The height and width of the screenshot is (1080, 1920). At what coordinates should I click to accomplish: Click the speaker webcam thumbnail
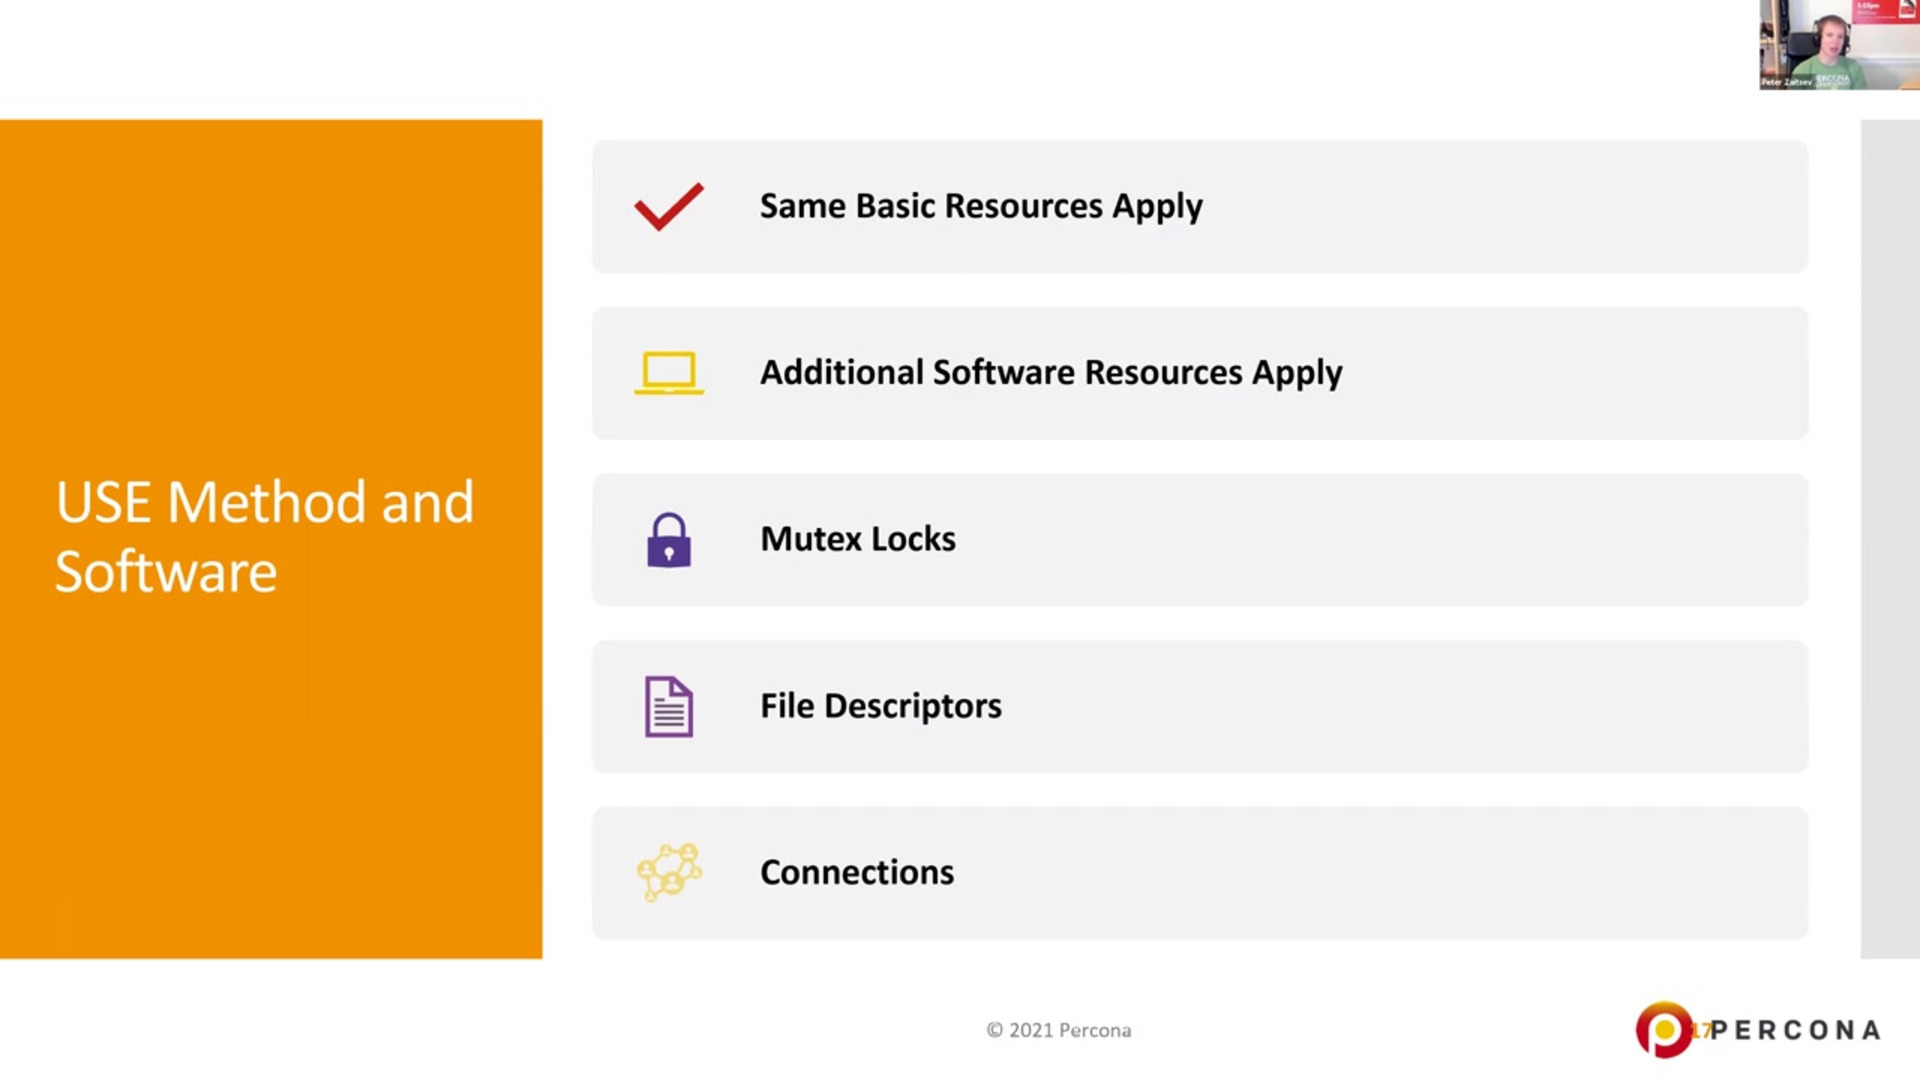[1838, 45]
